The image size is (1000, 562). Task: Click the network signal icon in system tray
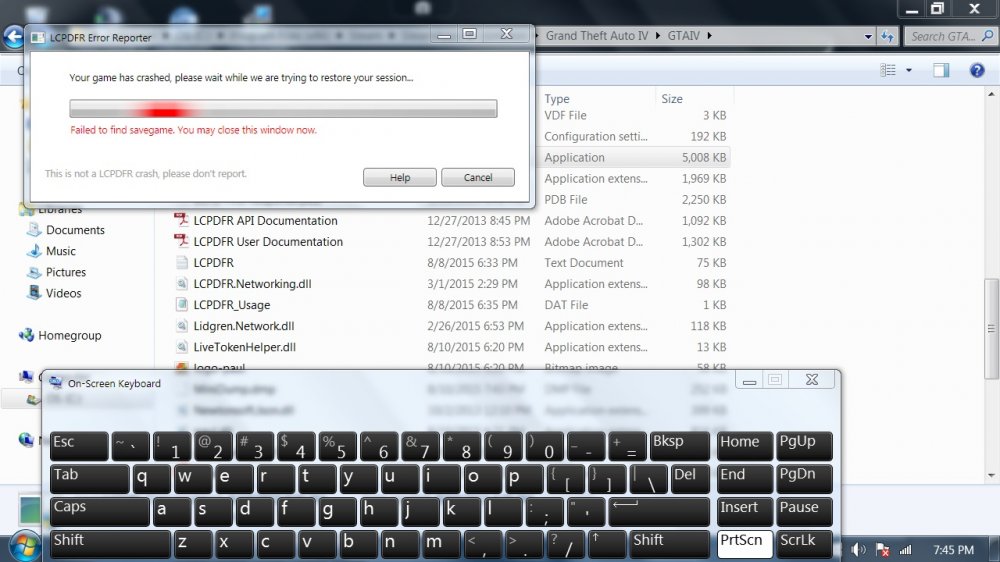tap(906, 549)
